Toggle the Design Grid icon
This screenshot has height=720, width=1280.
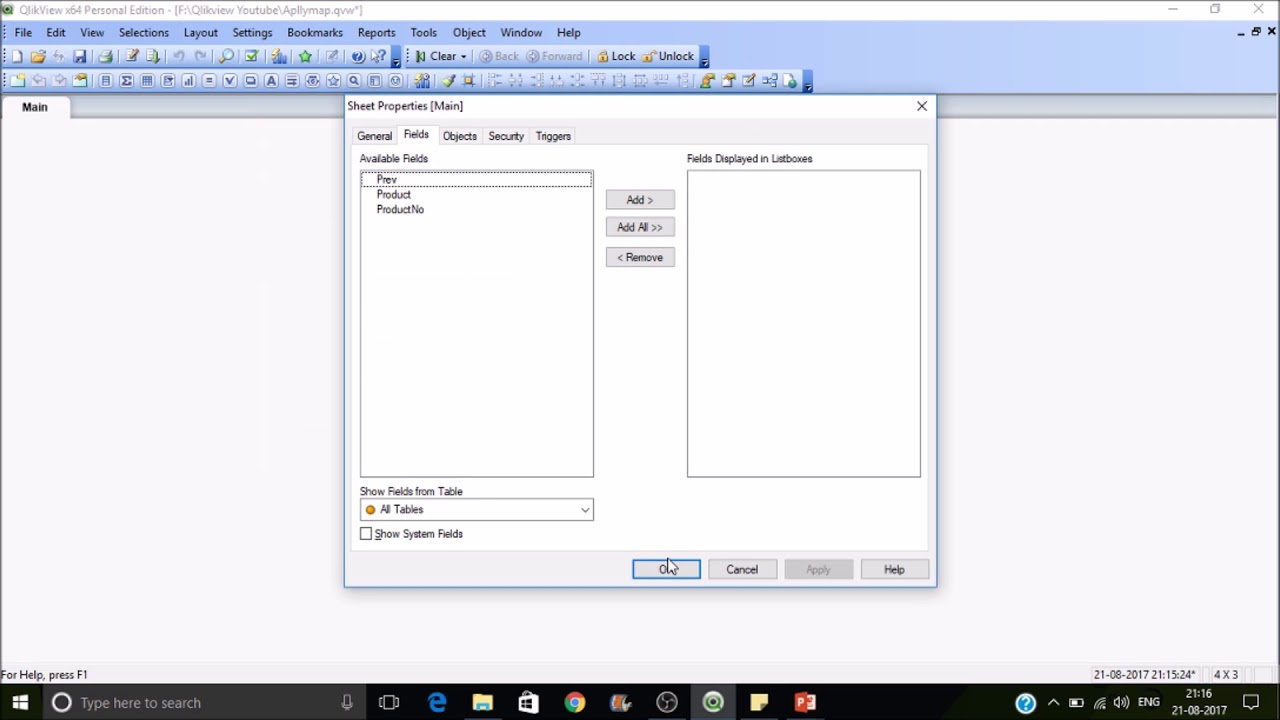pyautogui.click(x=468, y=81)
